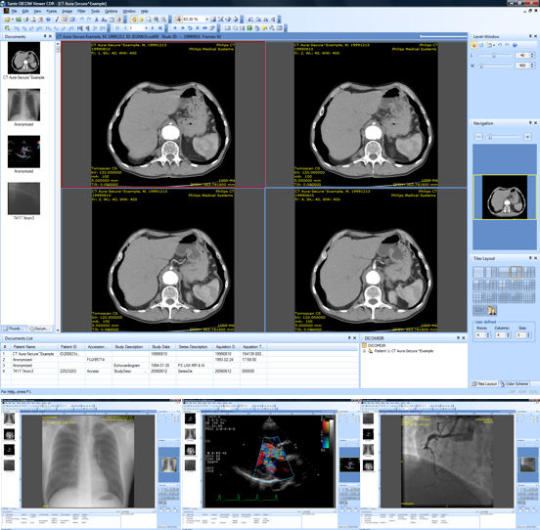The image size is (540, 530).
Task: Toggle auto-hide pin on the Documents List panel
Action: [x=349, y=338]
